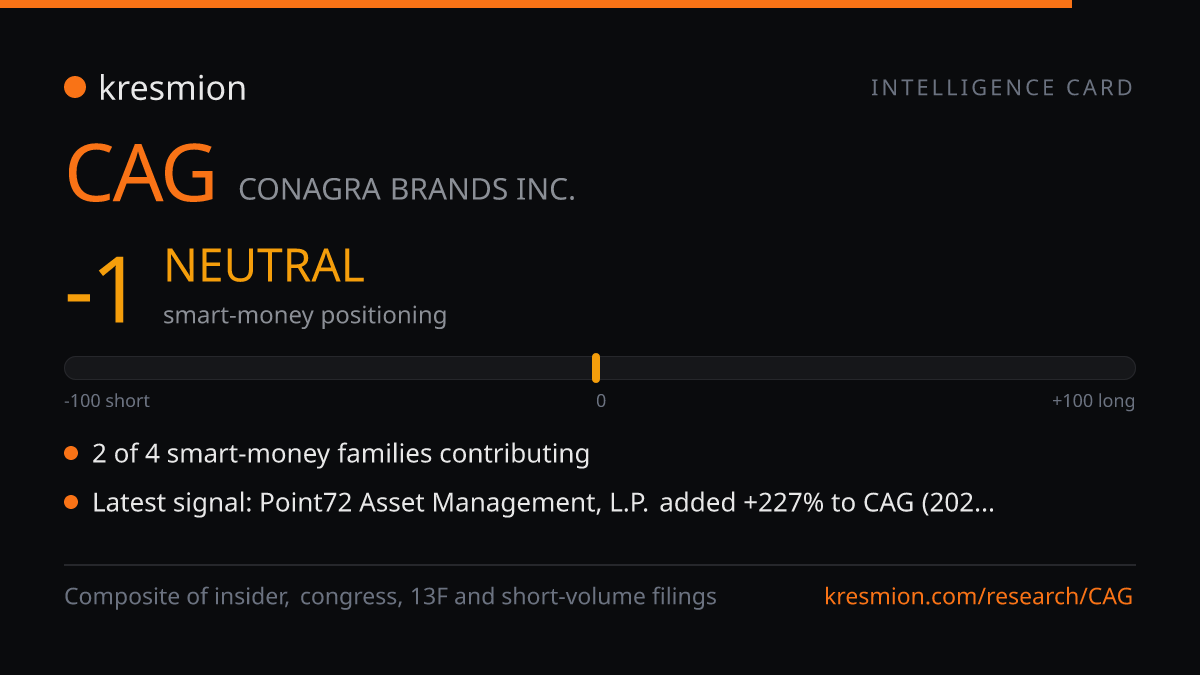Screen dimensions: 1200x675
Task: Click the 2 of 4 smart-money families text
Action: click(x=341, y=454)
